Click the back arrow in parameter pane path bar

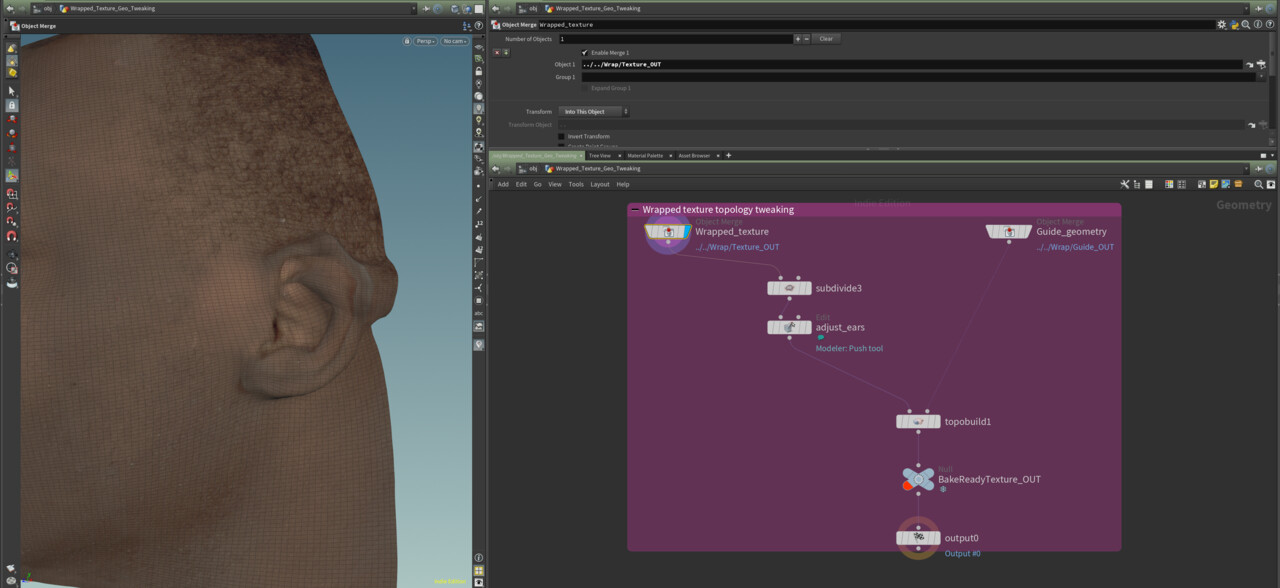[x=495, y=8]
